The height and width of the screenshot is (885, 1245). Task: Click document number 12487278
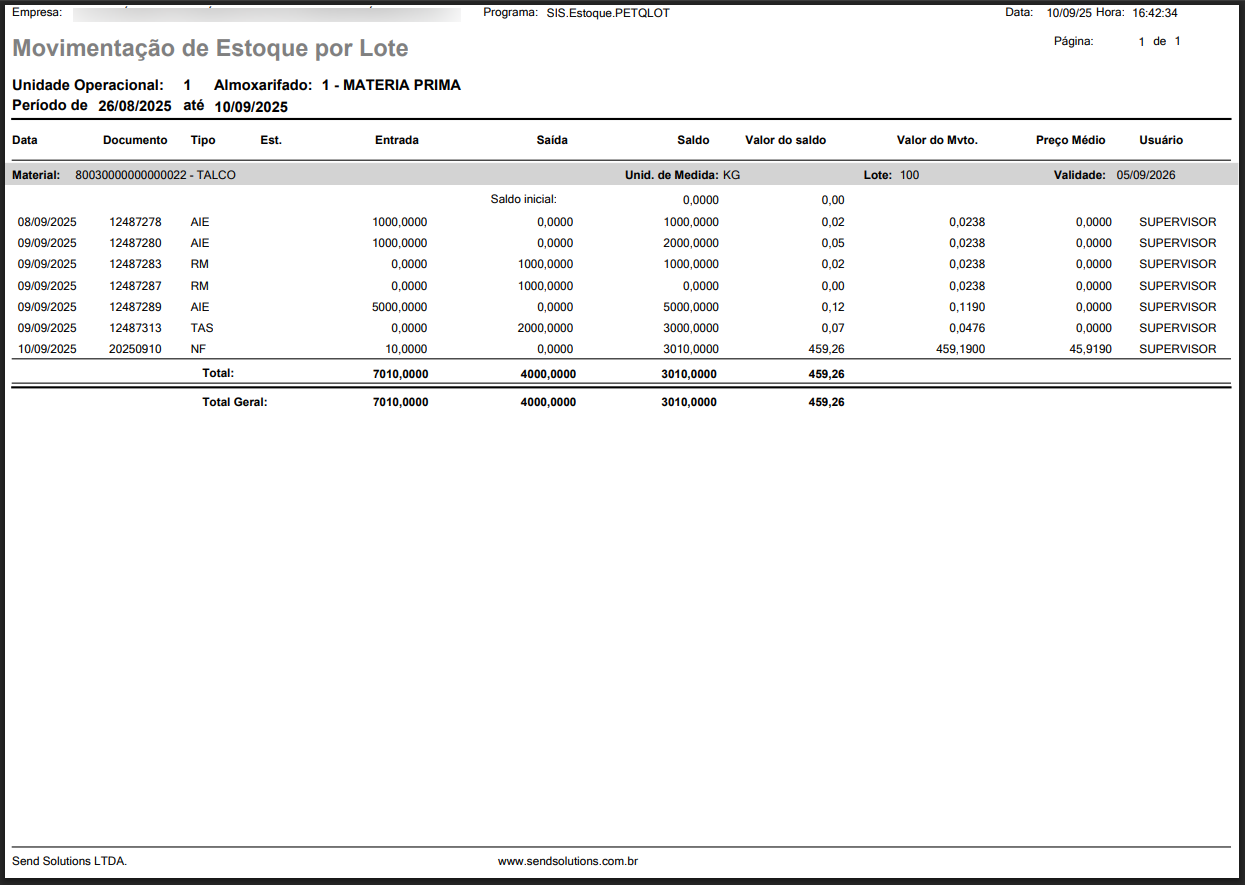tap(135, 222)
